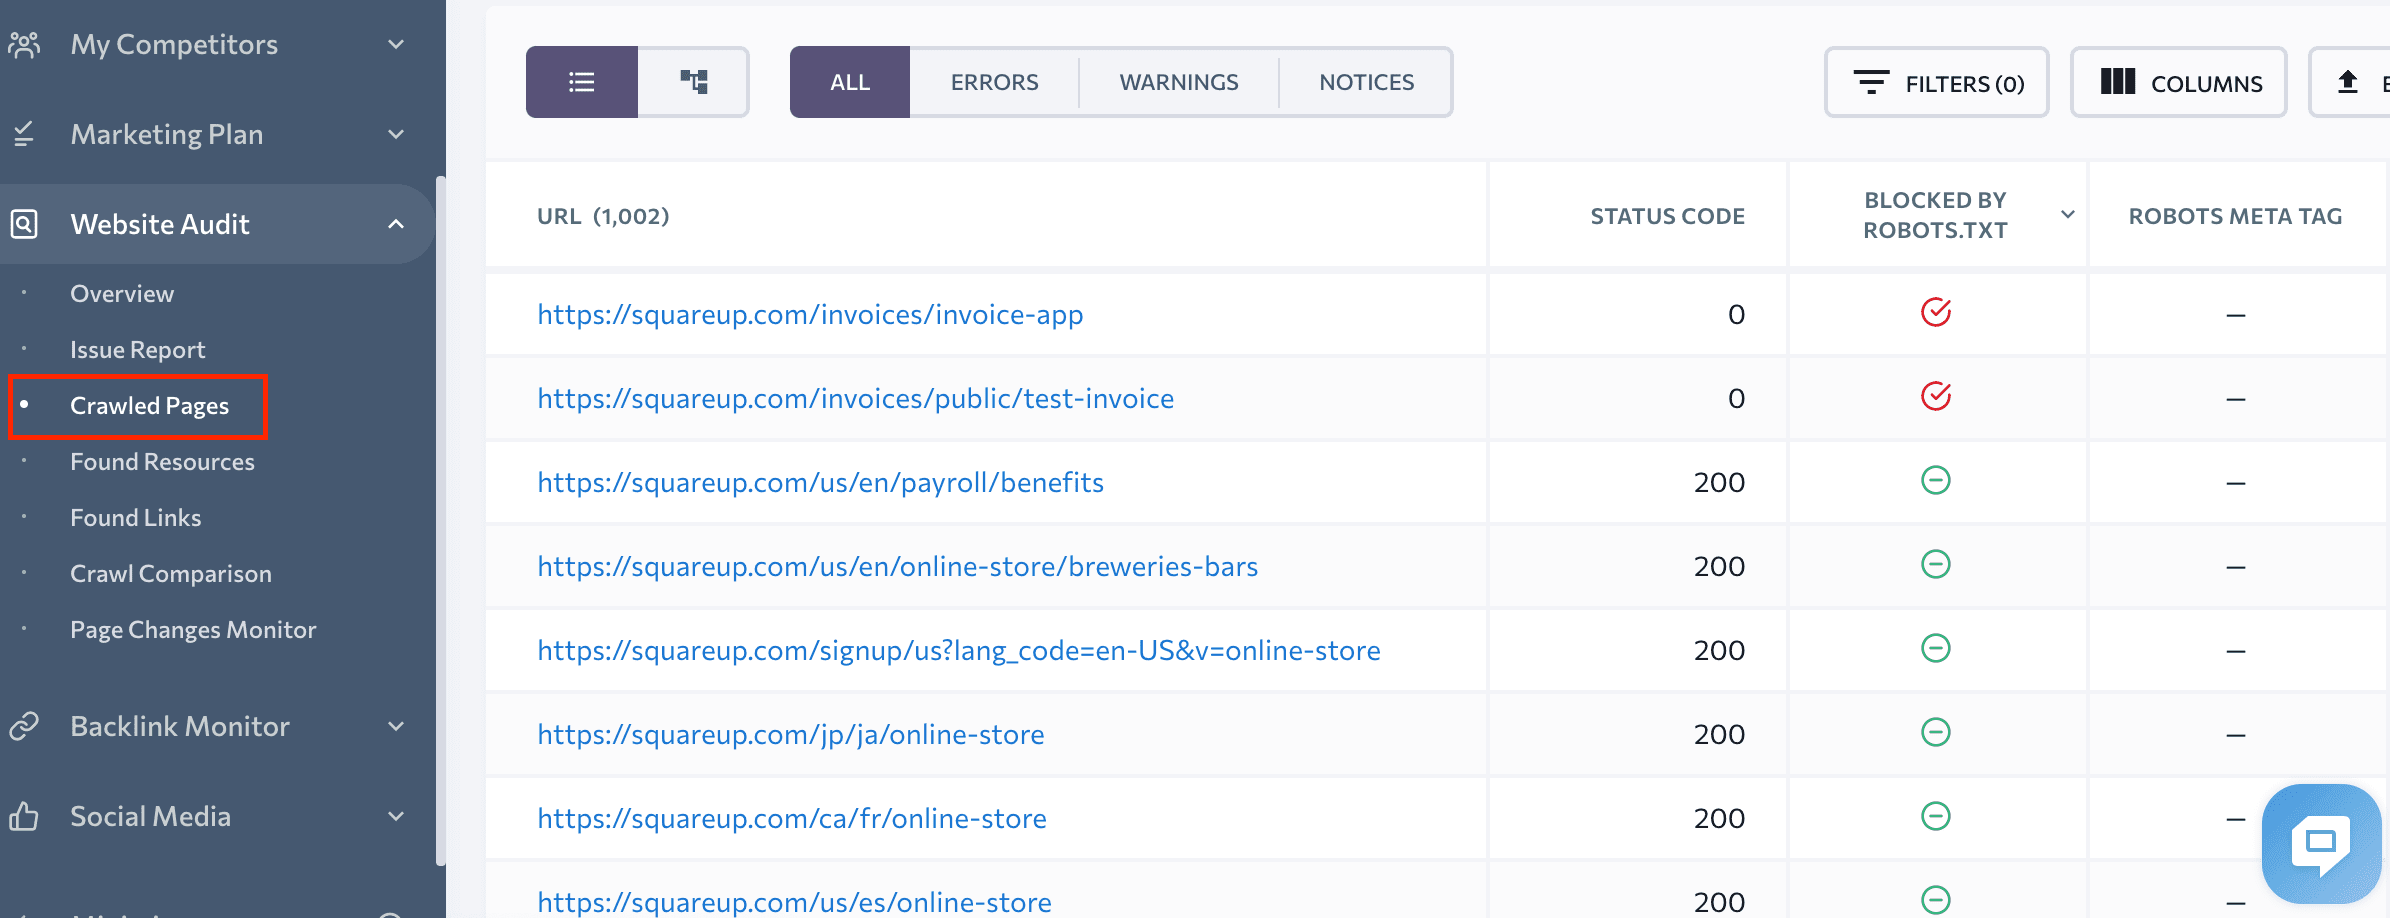Click the ROBOTS META TAG column header
Viewport: 2390px width, 918px height.
point(2235,216)
